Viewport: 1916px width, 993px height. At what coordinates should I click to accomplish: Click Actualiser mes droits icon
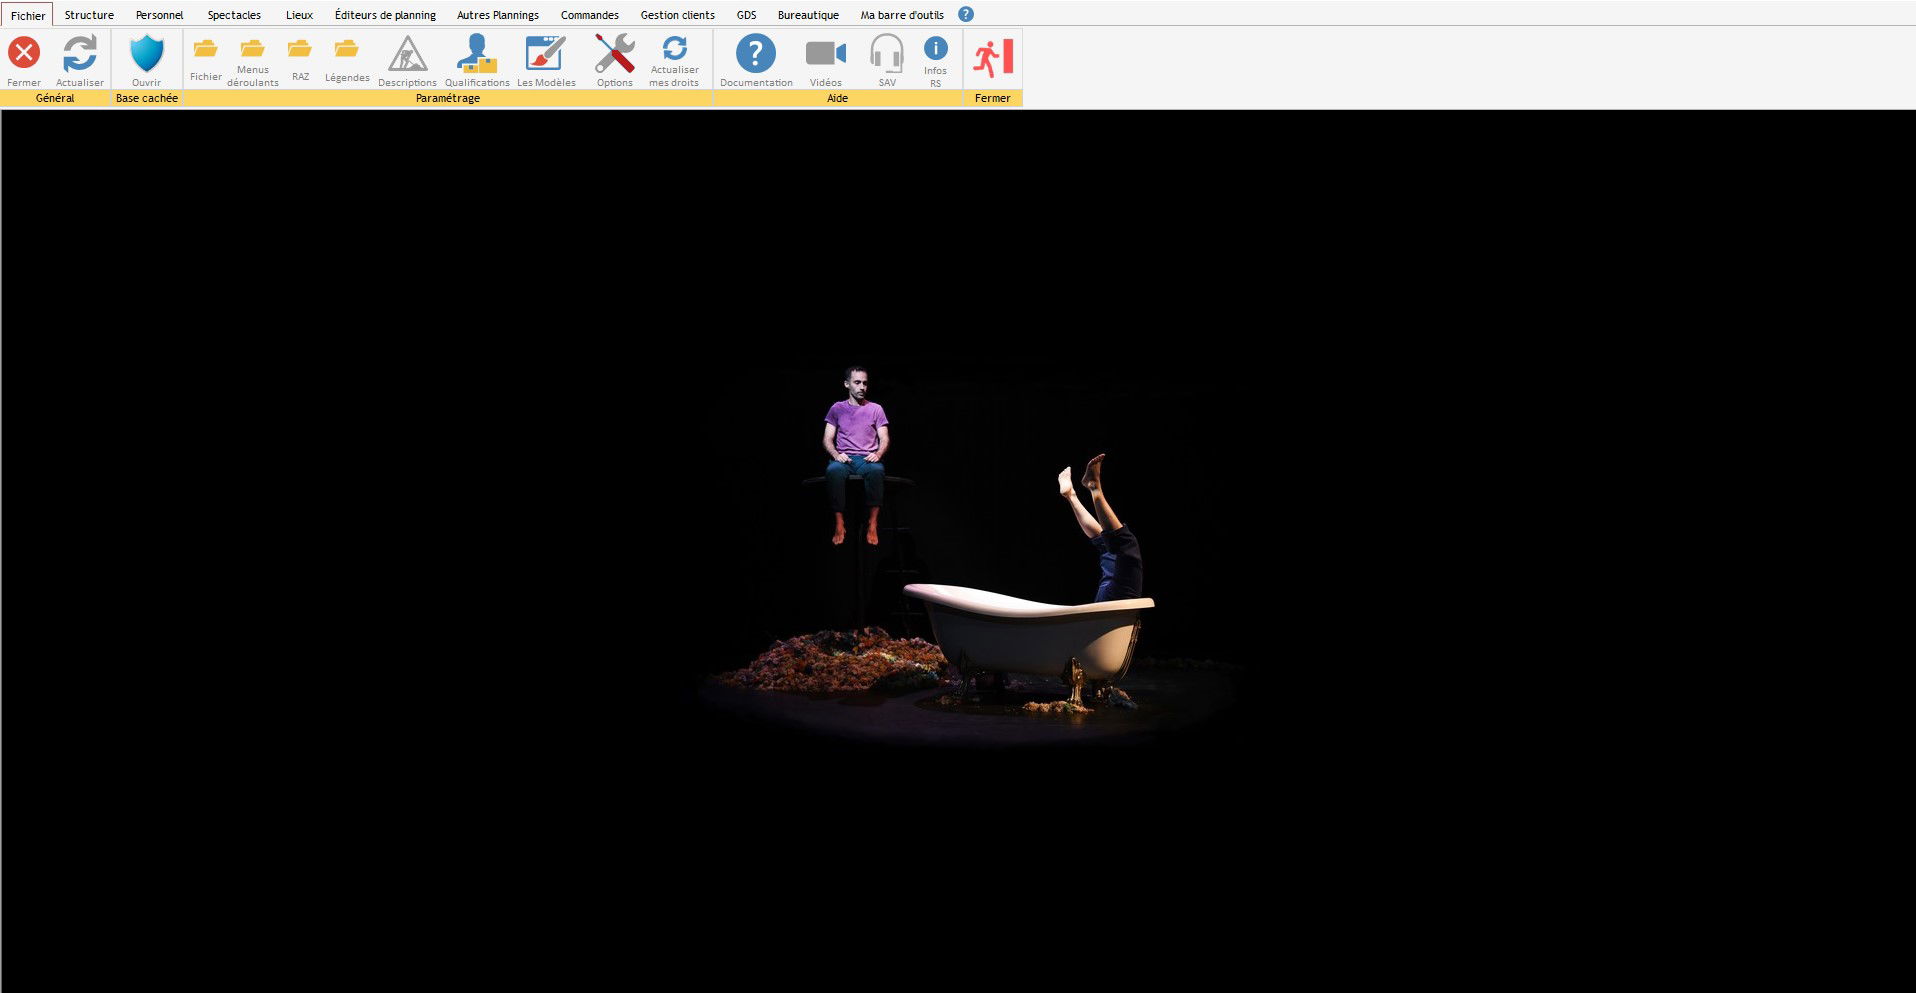(674, 48)
